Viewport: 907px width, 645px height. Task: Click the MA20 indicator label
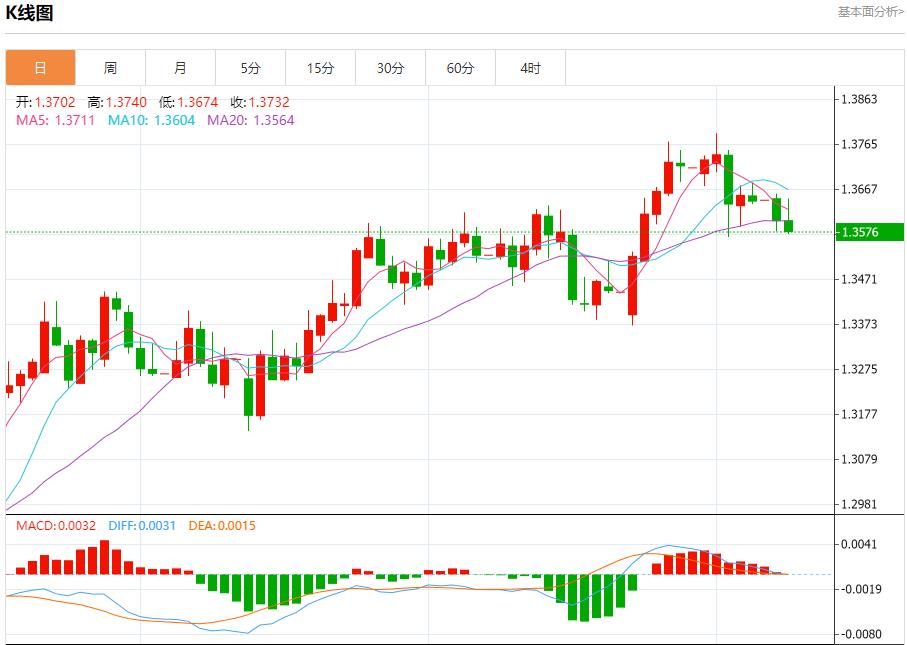click(250, 120)
